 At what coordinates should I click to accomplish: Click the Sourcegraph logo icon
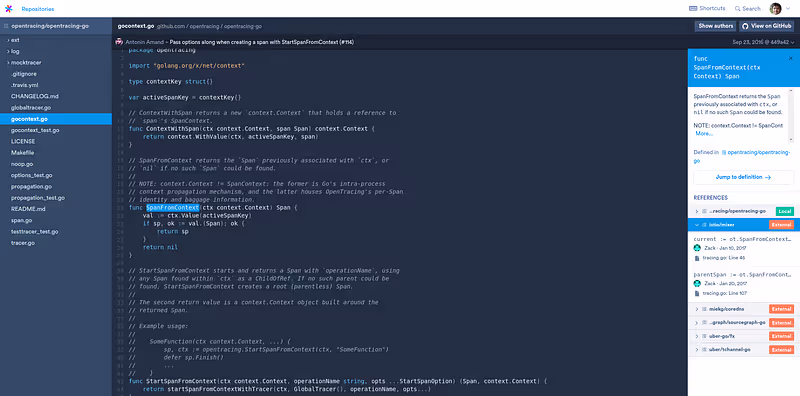coord(8,9)
